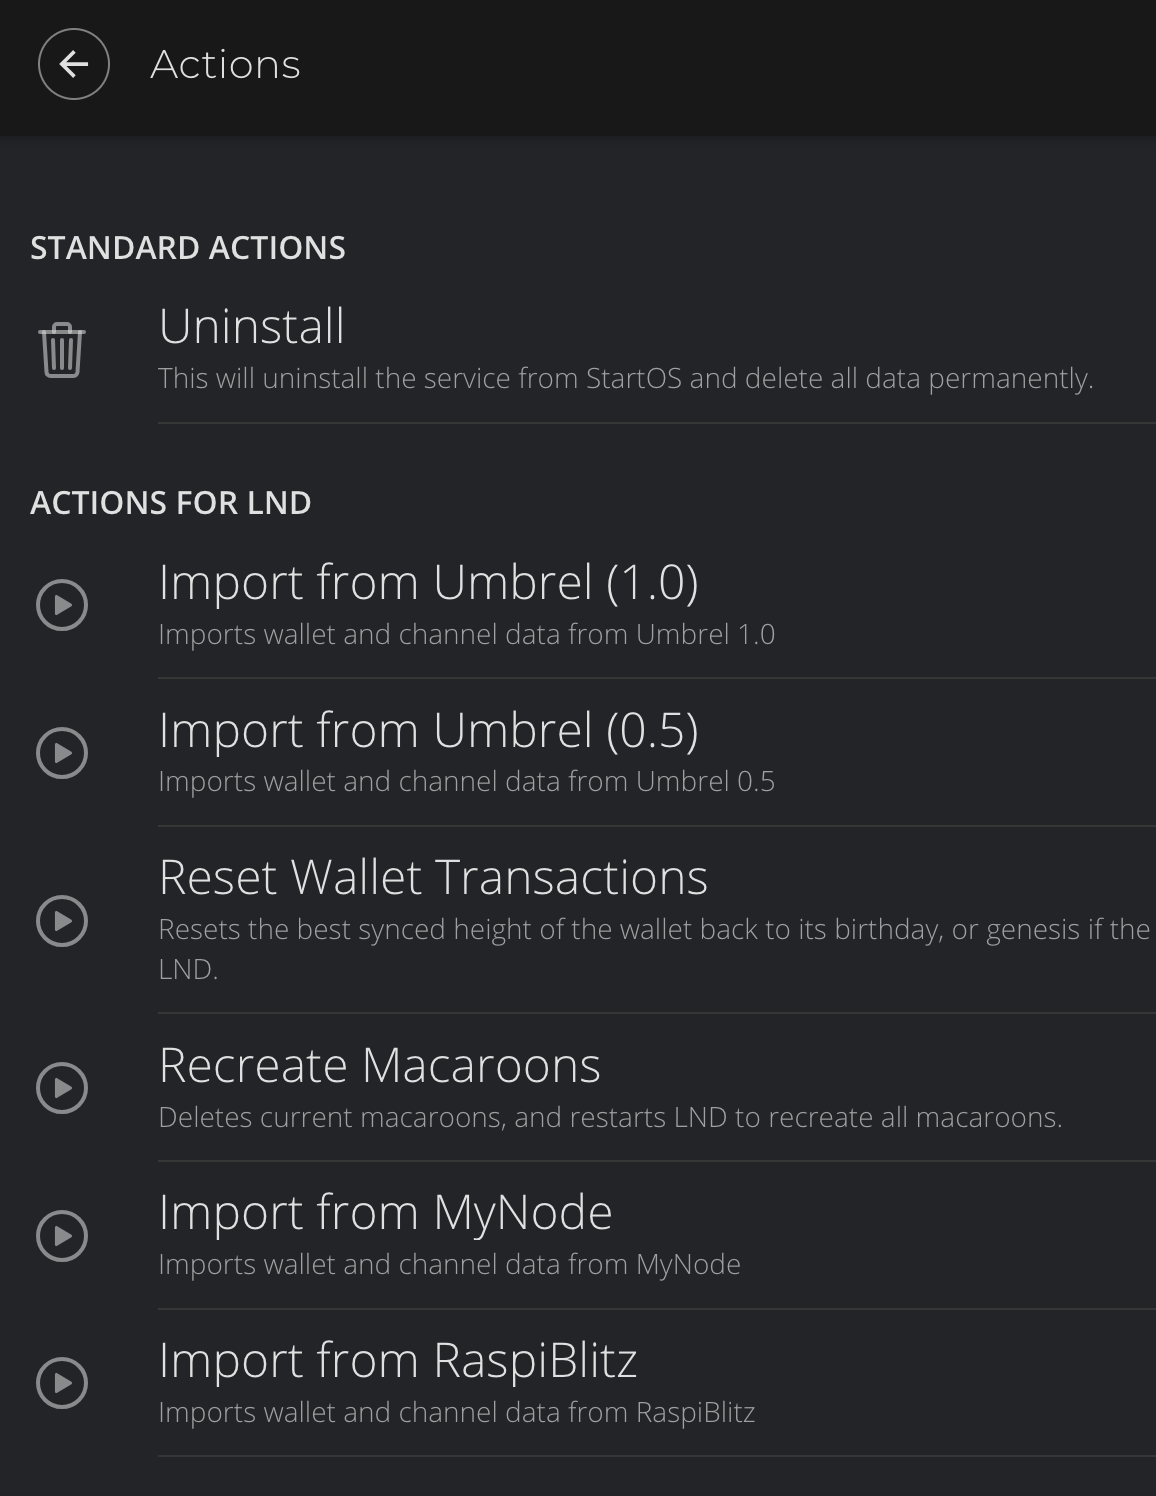Run the Import from Umbrel (1.0) action
Viewport: 1156px width, 1496px height.
[430, 581]
